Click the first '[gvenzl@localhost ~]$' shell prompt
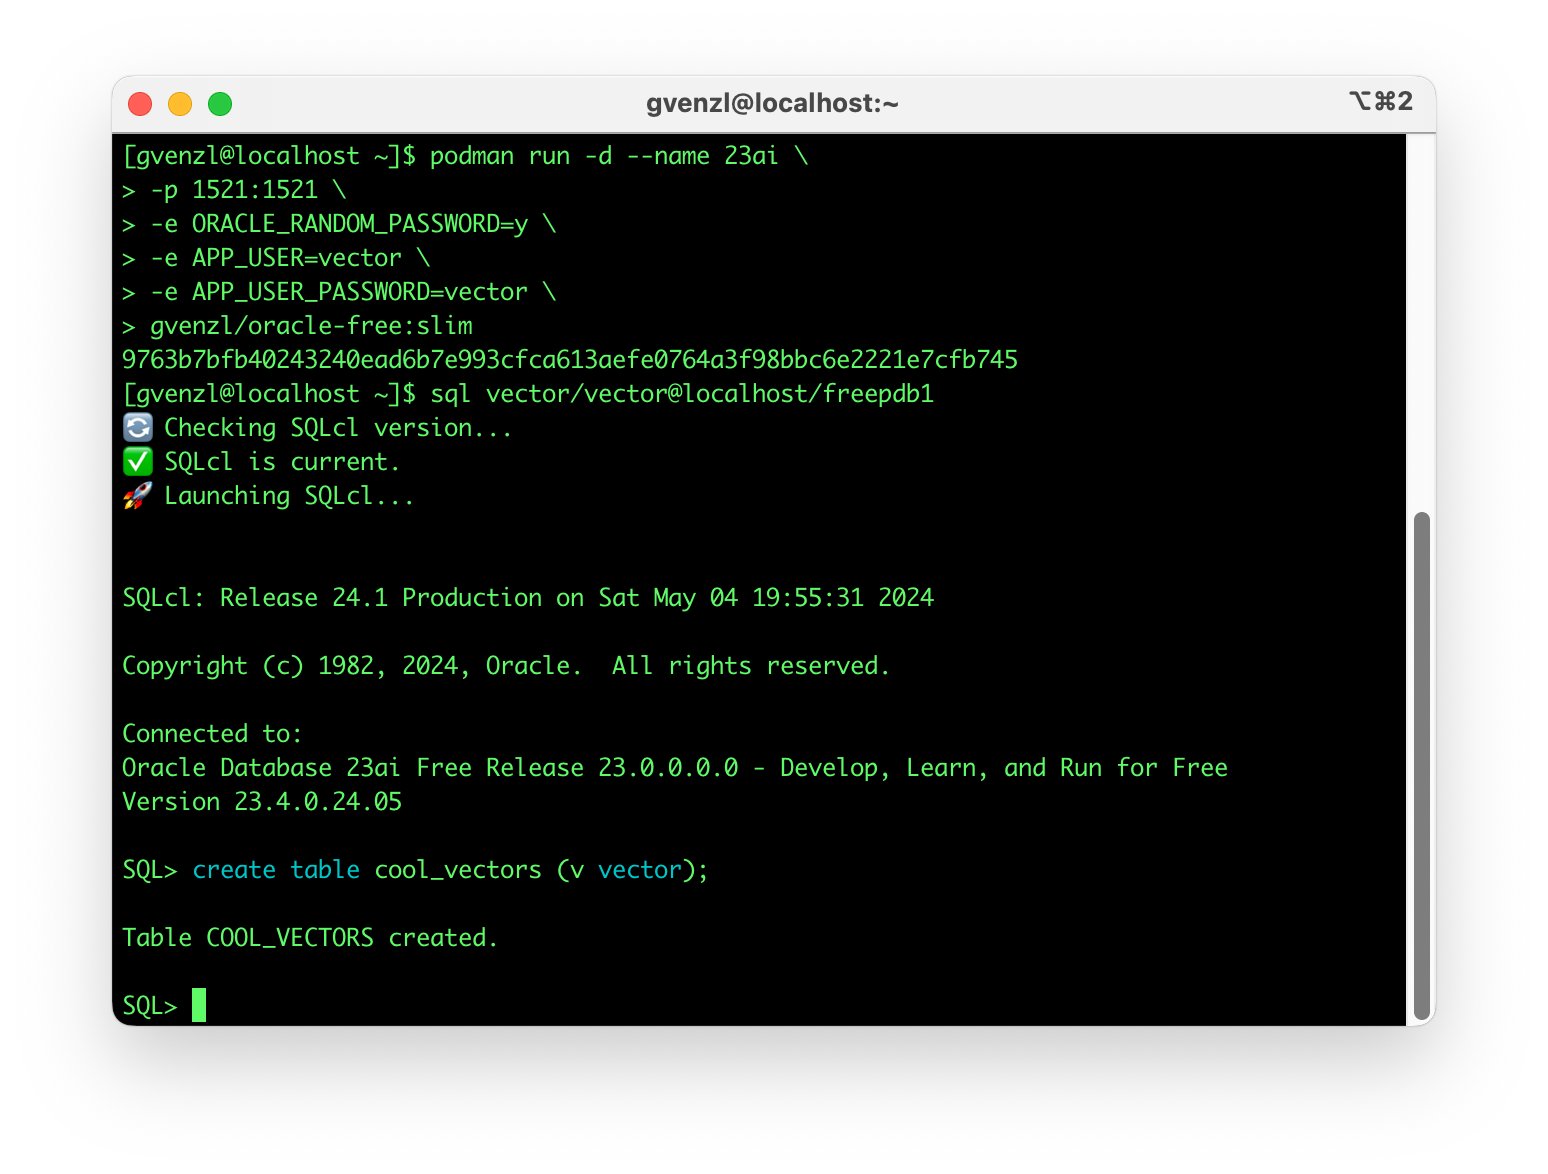The height and width of the screenshot is (1174, 1548). click(x=269, y=156)
